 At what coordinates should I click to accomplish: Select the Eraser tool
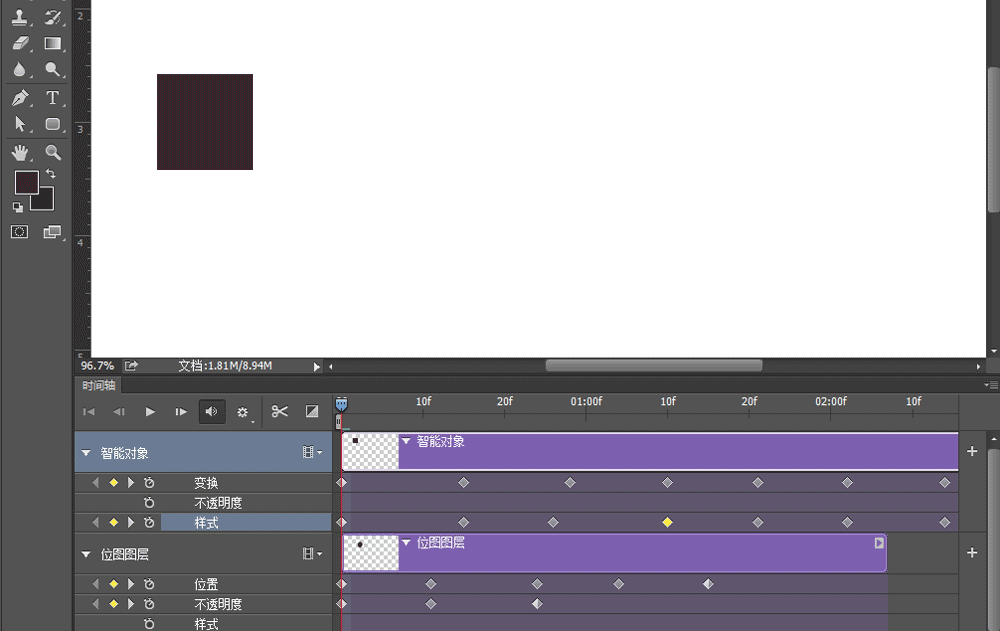22,43
